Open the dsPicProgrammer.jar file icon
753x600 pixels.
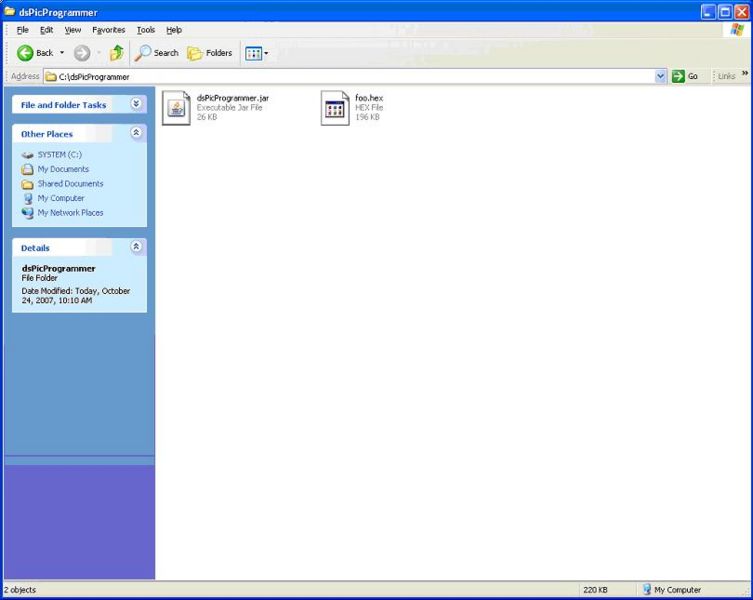(x=176, y=108)
